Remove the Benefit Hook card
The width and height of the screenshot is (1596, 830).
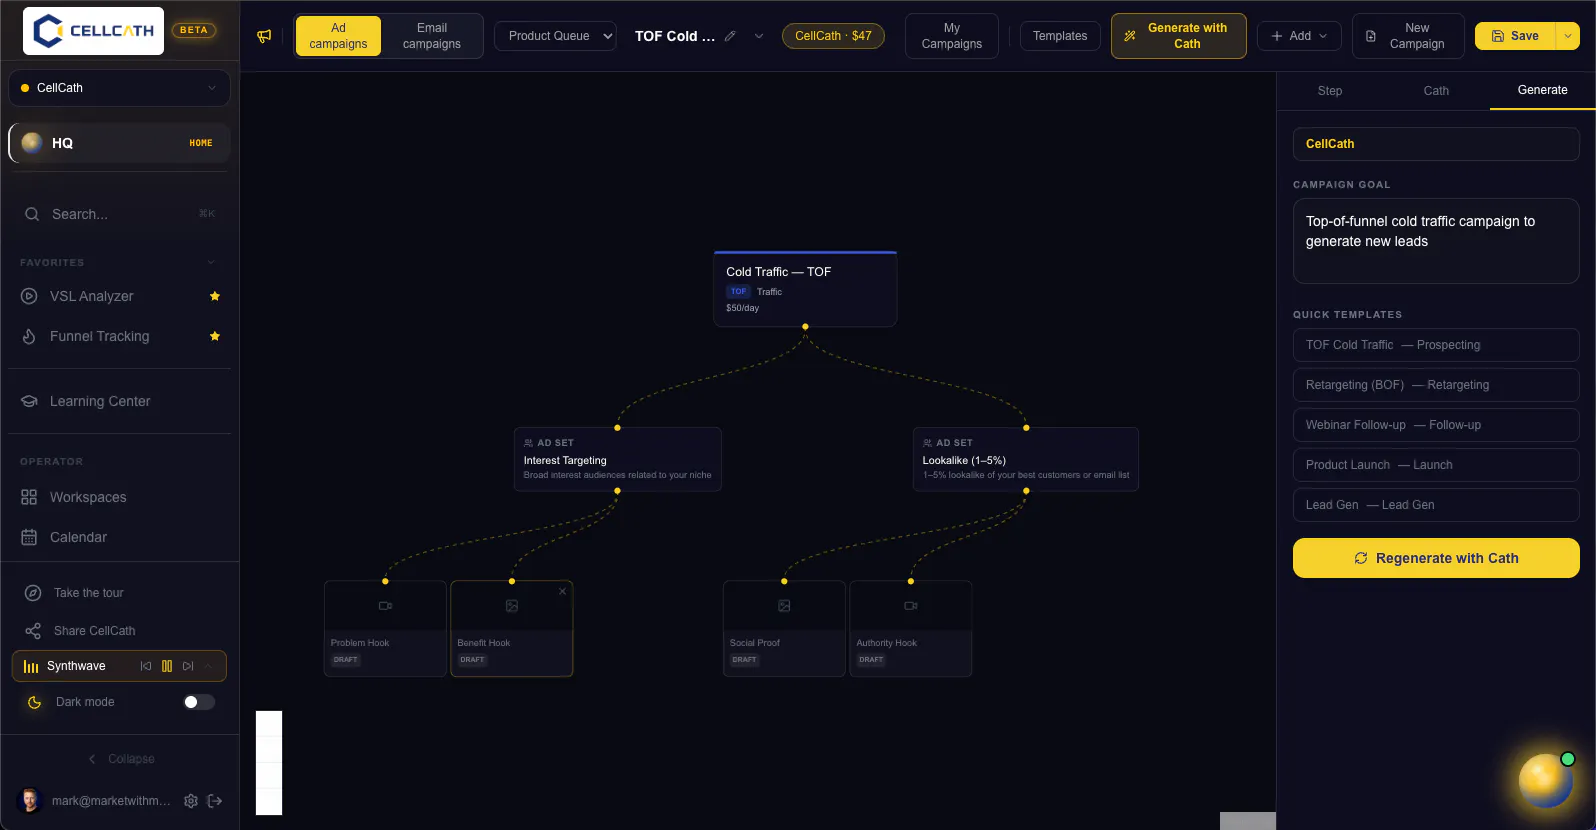click(562, 591)
